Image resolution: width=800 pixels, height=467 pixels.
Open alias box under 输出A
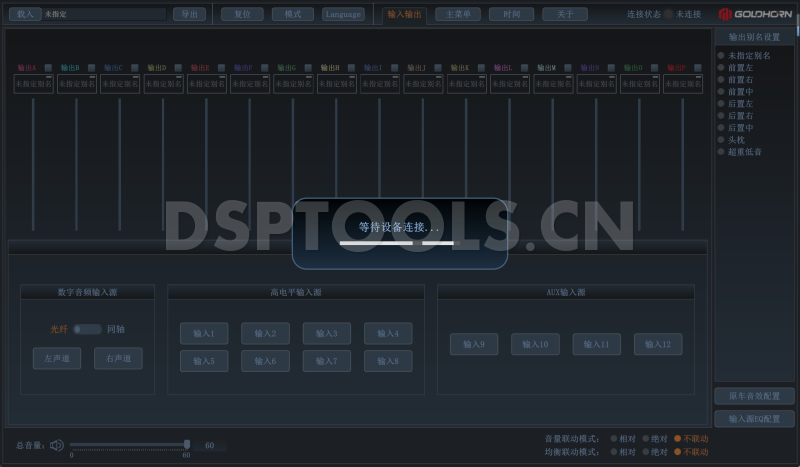34,84
